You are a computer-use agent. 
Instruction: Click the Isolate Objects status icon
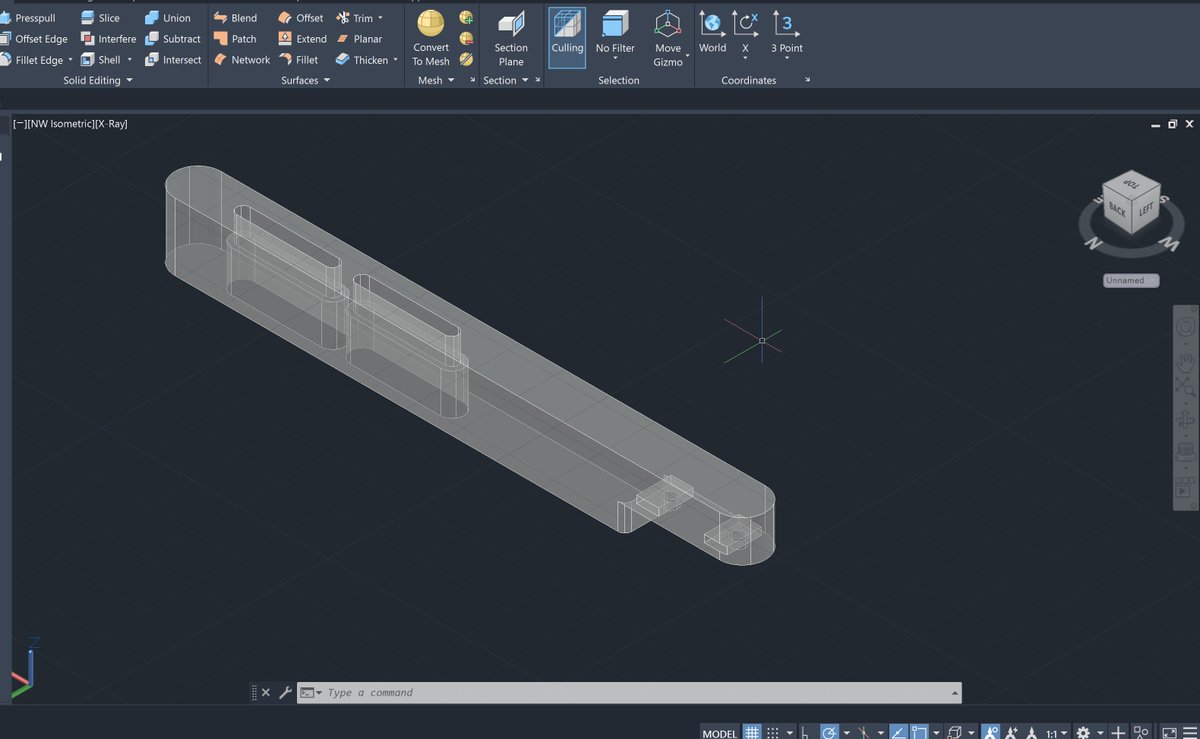click(x=1140, y=733)
